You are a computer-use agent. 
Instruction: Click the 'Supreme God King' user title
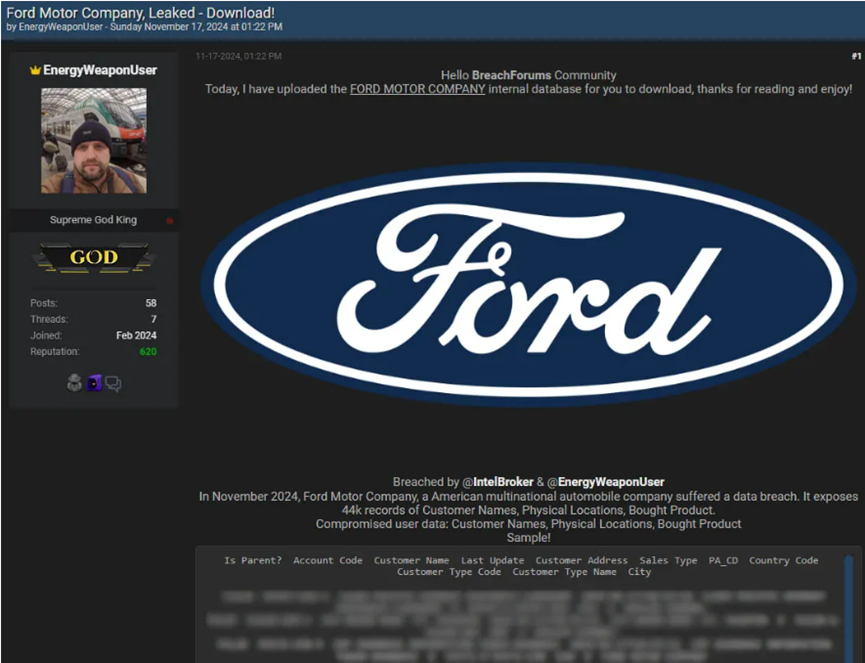click(93, 220)
